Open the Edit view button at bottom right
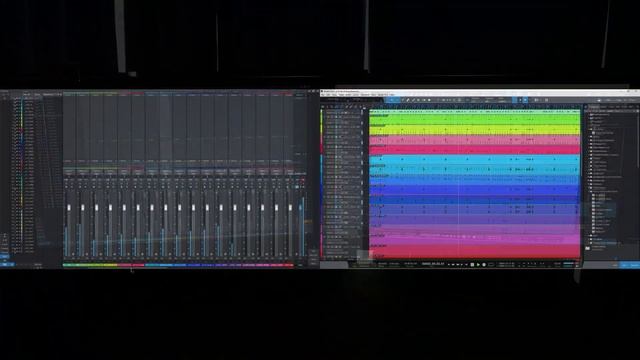 615,265
